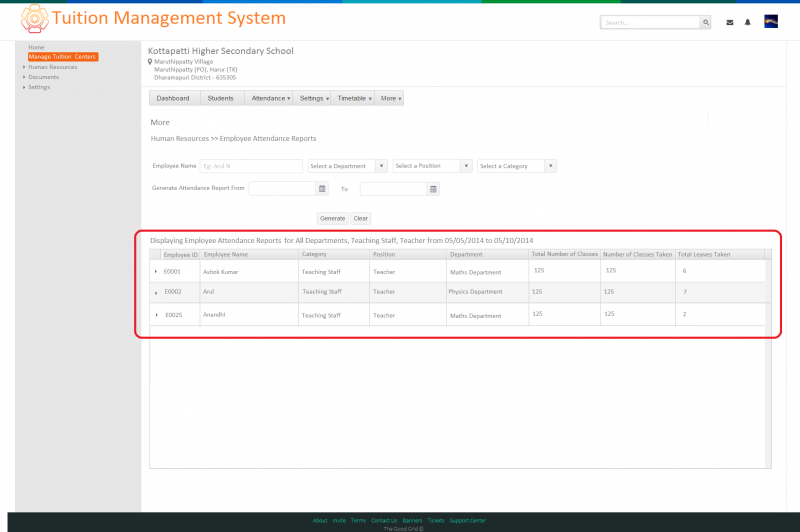Screen dimensions: 800x532
Task: Open the Banners footer link
Action: pos(412,520)
